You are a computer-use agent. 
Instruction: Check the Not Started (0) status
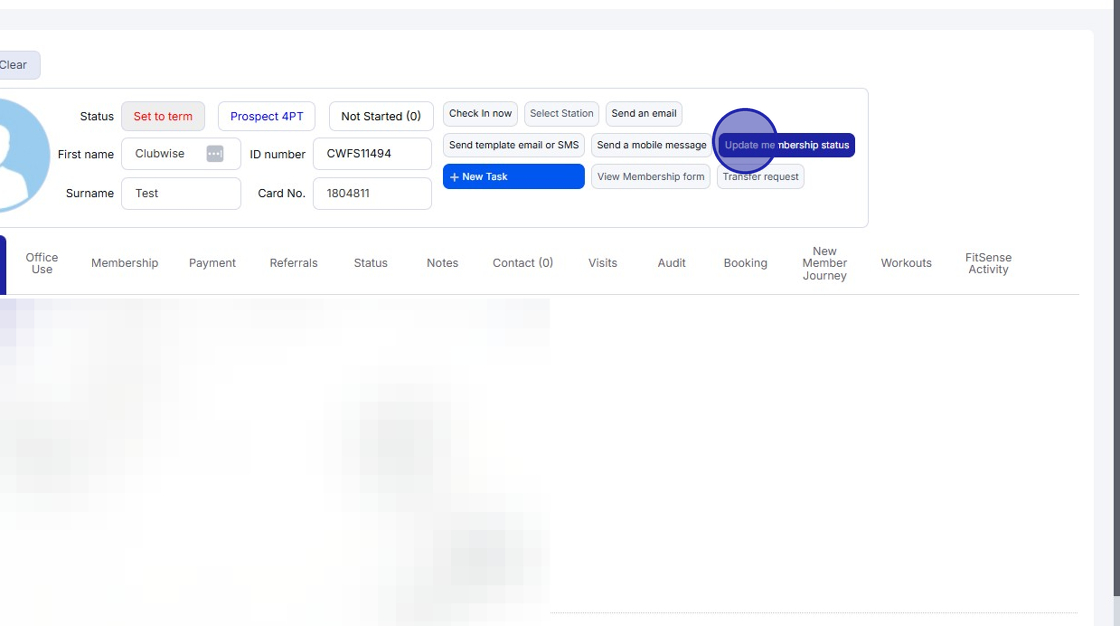[381, 116]
